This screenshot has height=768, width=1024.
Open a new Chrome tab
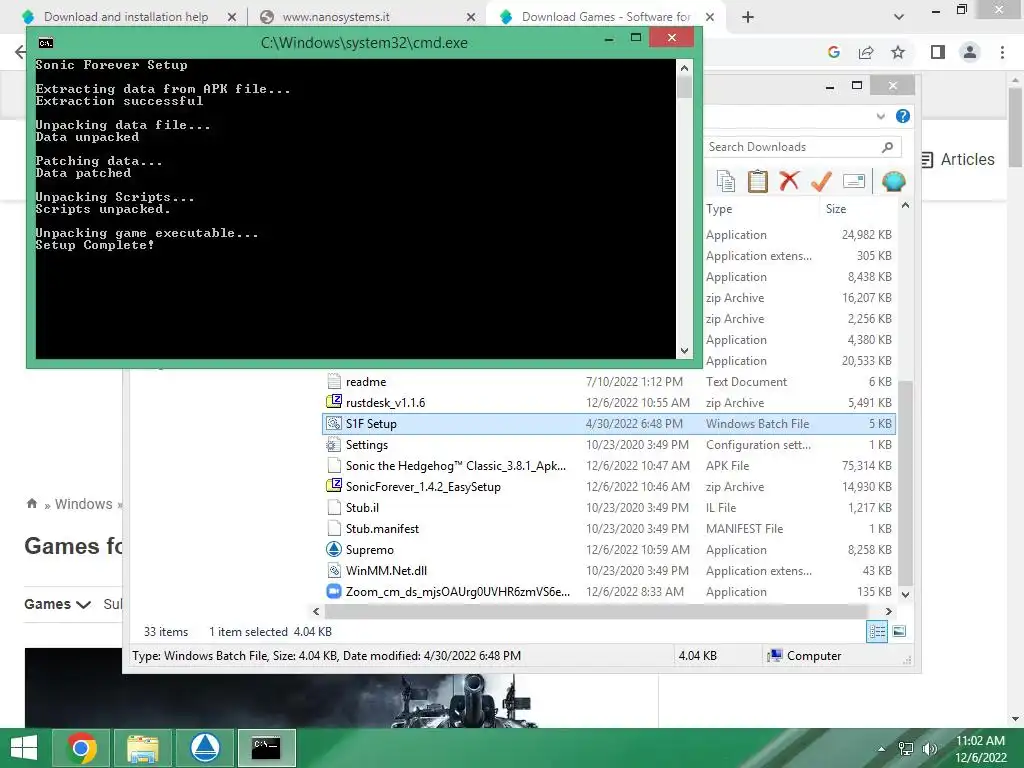click(748, 17)
